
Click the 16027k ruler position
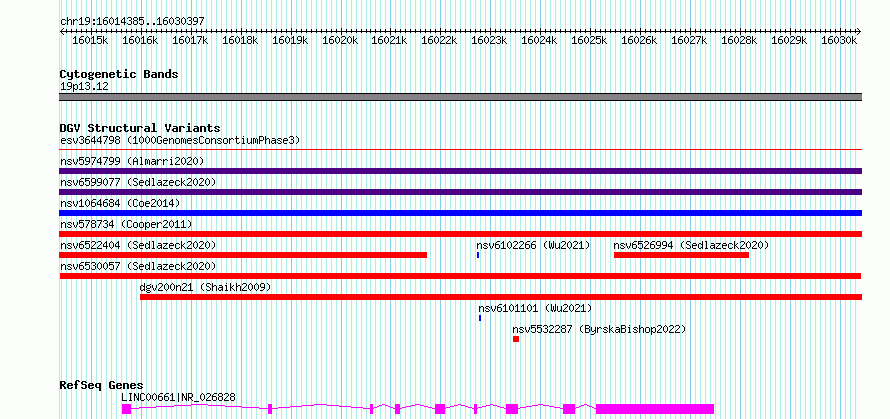point(689,40)
